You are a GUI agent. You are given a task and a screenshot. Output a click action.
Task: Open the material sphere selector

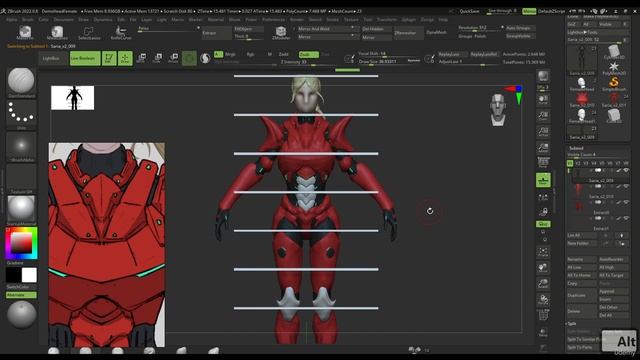tap(21, 210)
